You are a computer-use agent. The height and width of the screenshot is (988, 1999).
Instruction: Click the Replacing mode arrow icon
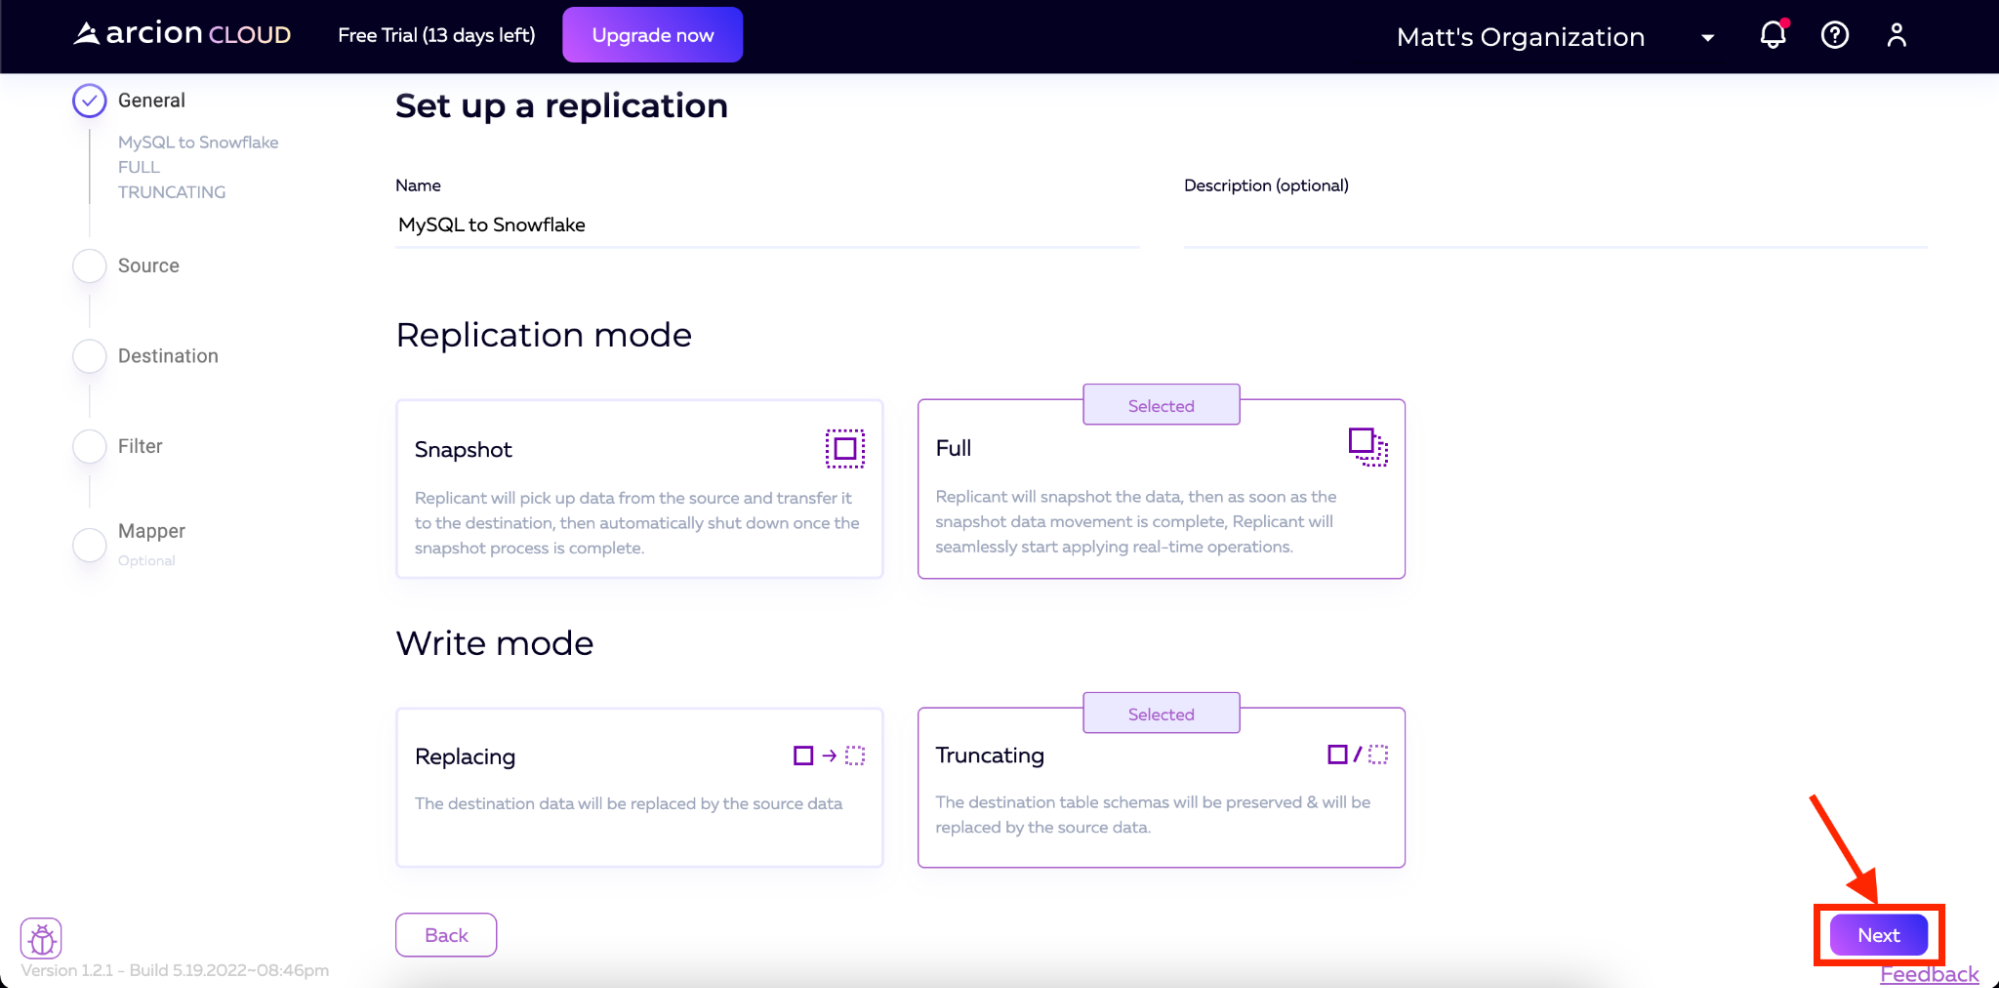tap(829, 756)
